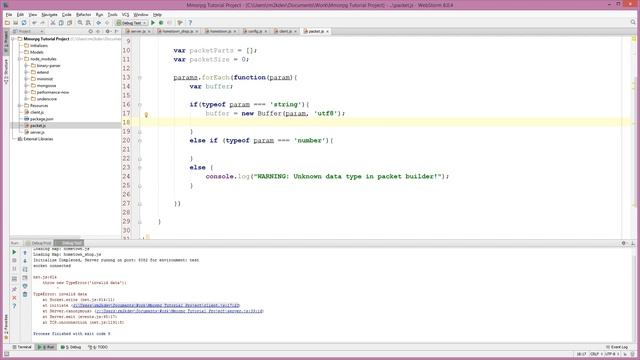The width and height of the screenshot is (640, 360).
Task: Clear console output with trash can icon
Action: (25, 294)
